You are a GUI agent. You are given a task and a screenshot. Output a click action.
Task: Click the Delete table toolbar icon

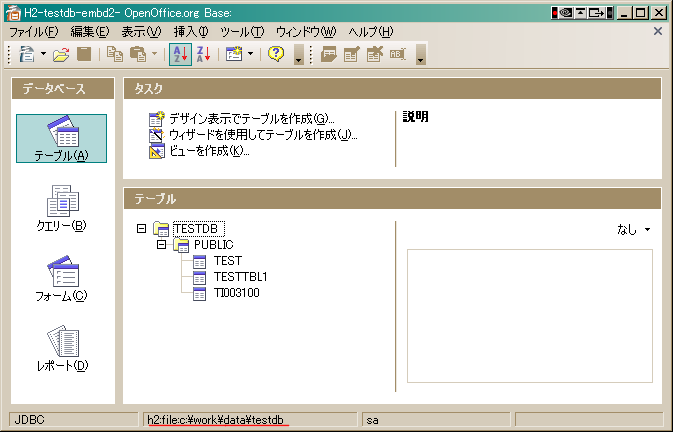[x=375, y=54]
